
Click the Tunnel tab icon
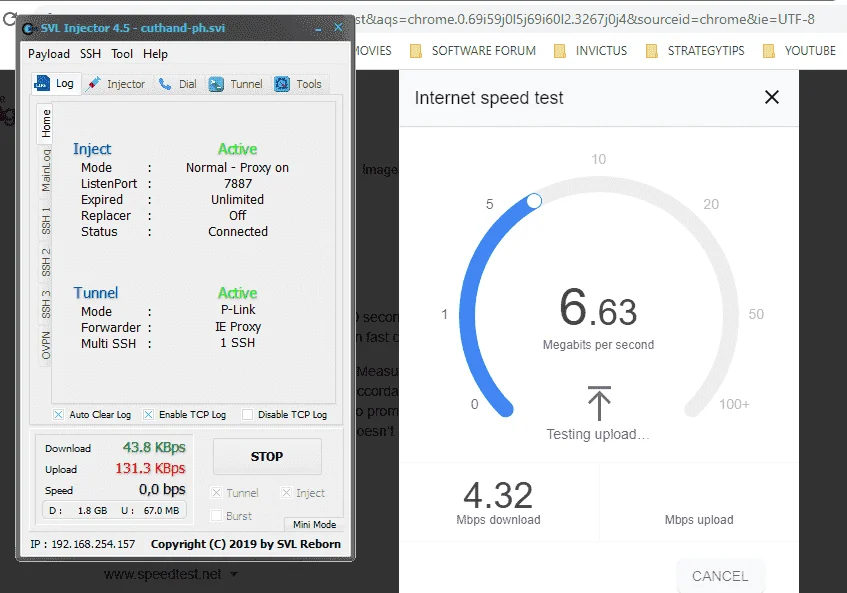(x=216, y=84)
